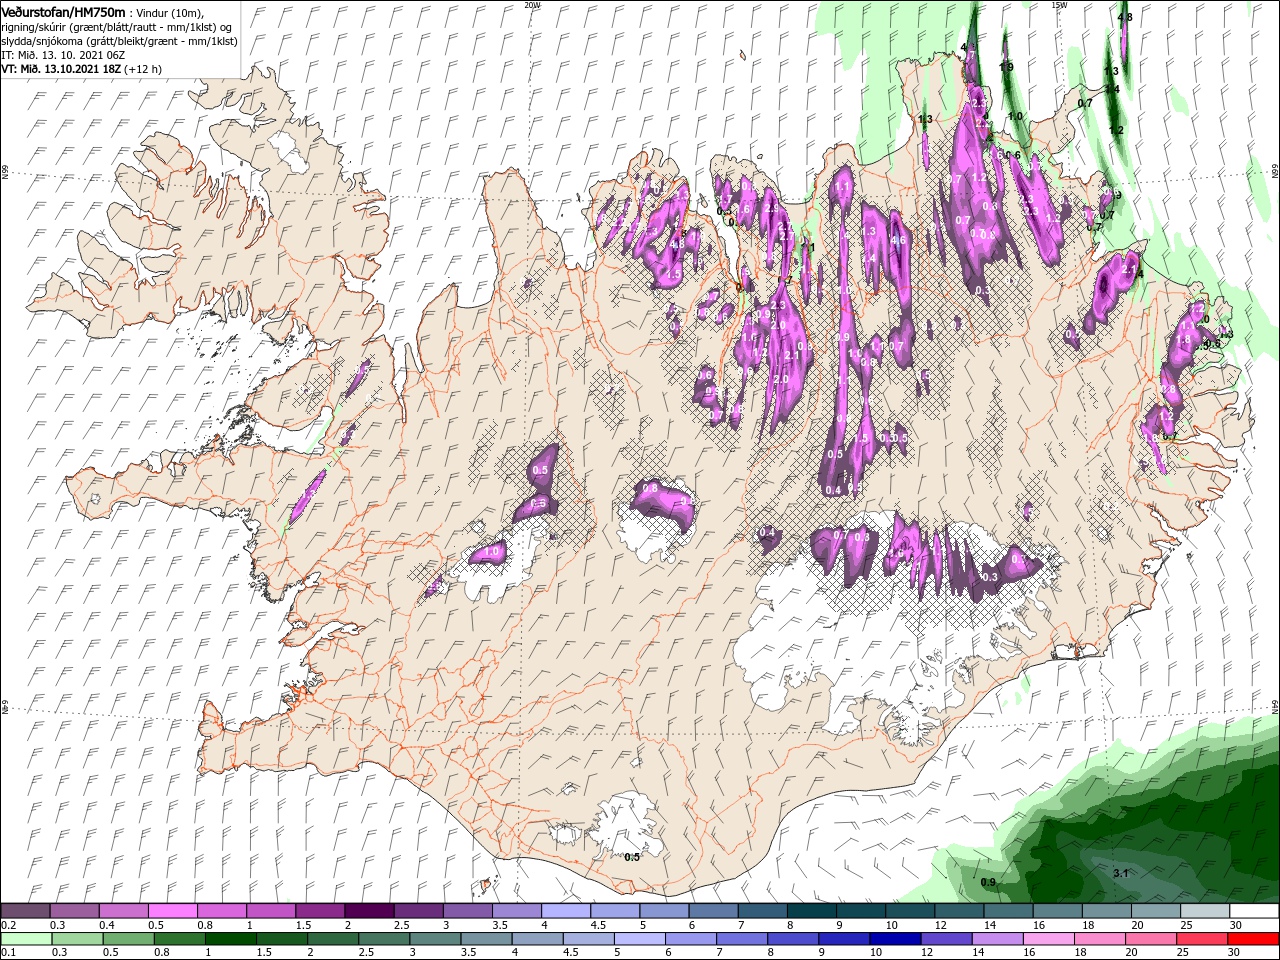Pick the top-row legend swatch starting at 0.4
This screenshot has width=1280, height=960.
pyautogui.click(x=123, y=911)
